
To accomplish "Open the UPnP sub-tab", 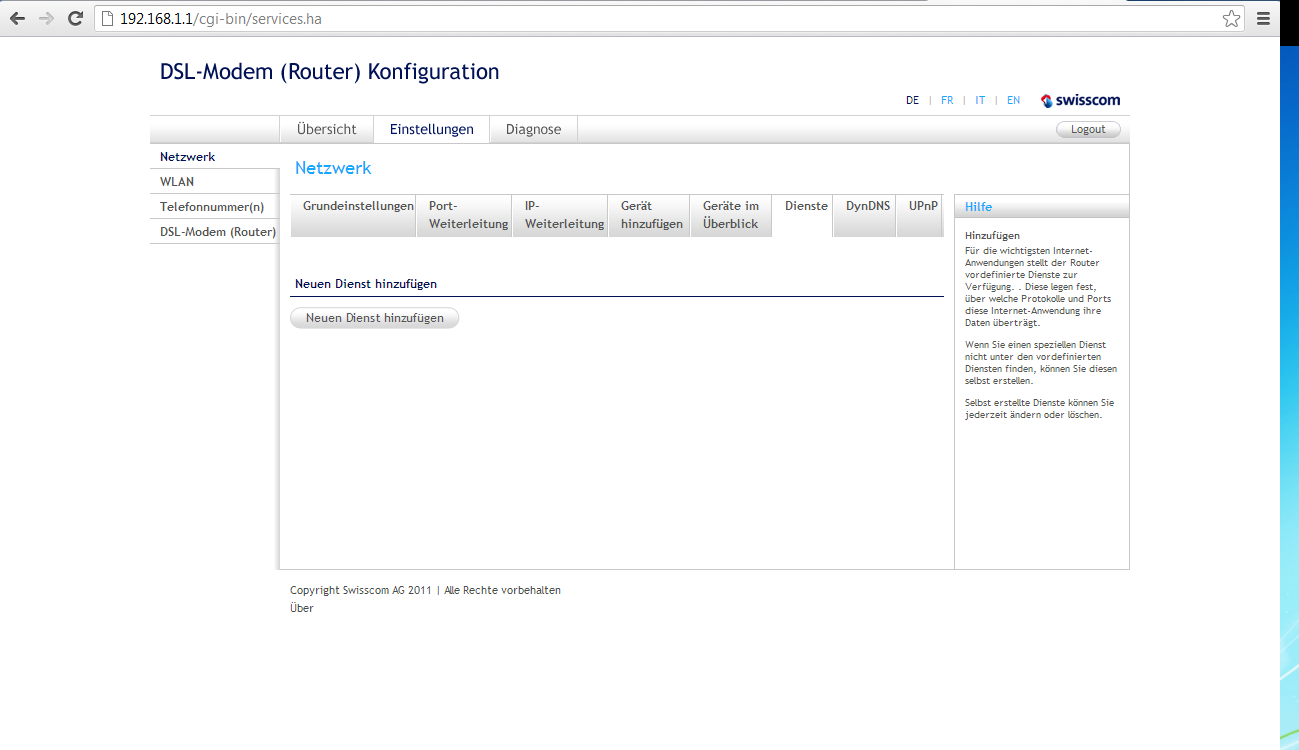I will coord(923,206).
